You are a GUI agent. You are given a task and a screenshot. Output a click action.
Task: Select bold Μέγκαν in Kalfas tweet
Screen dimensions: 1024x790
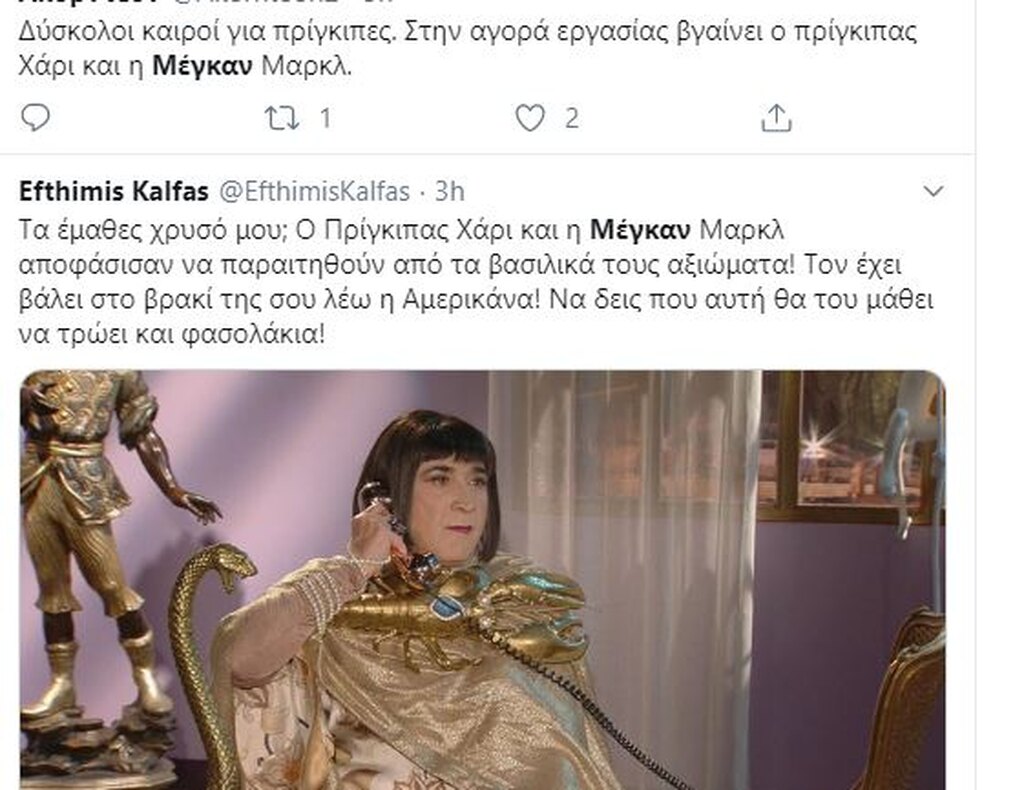(x=640, y=230)
